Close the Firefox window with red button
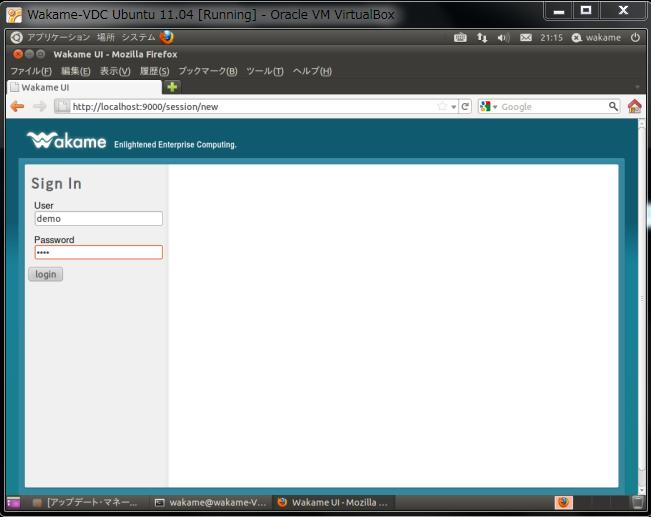651x517 pixels. coord(18,54)
